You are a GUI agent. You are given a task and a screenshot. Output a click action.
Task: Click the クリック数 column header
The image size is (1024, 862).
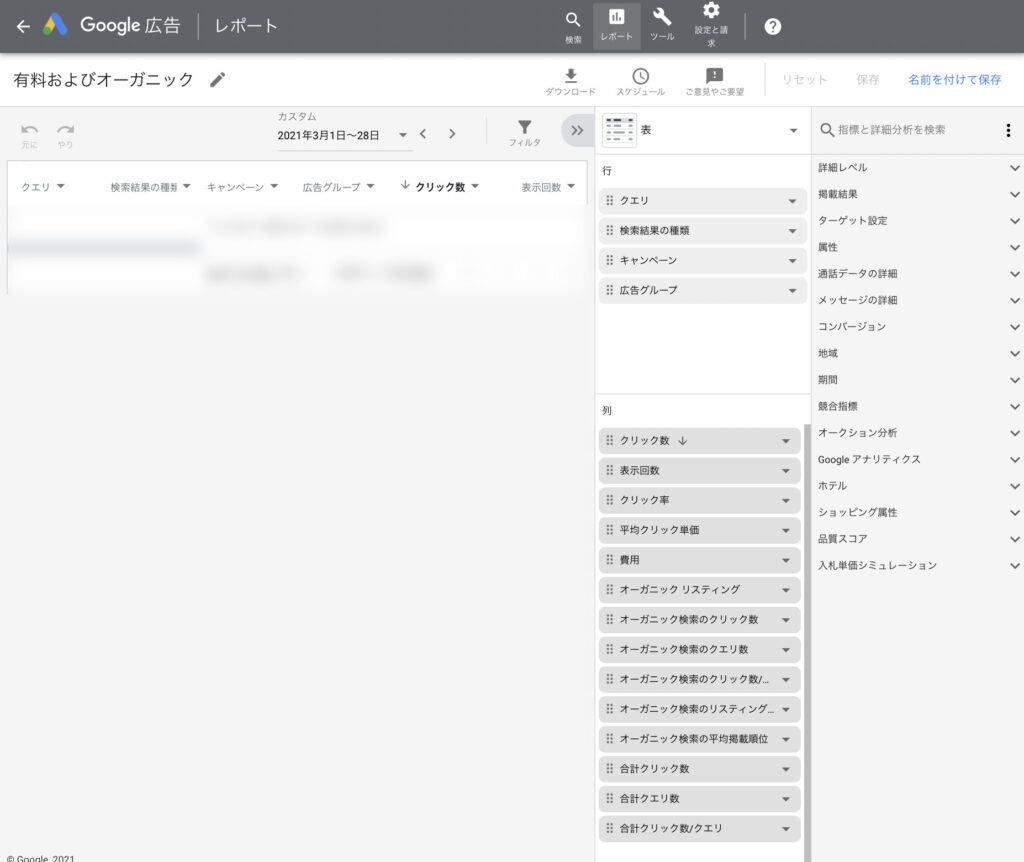440,186
